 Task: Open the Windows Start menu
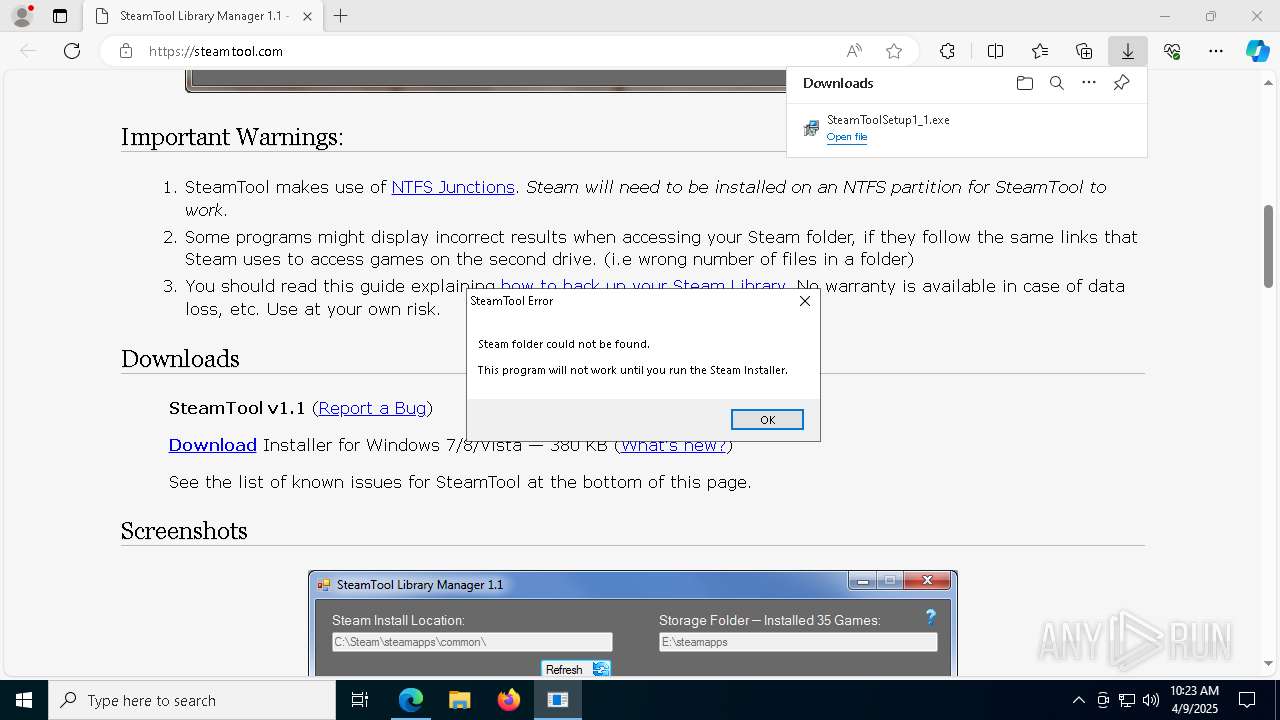click(x=24, y=700)
